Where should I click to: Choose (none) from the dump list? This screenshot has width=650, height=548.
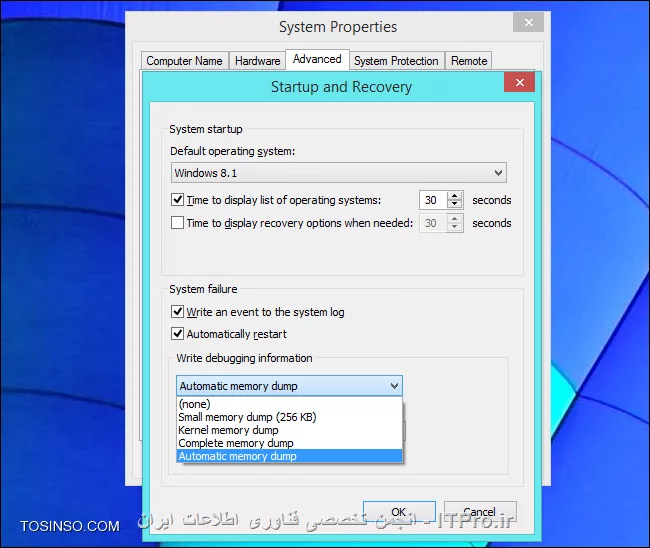point(289,404)
